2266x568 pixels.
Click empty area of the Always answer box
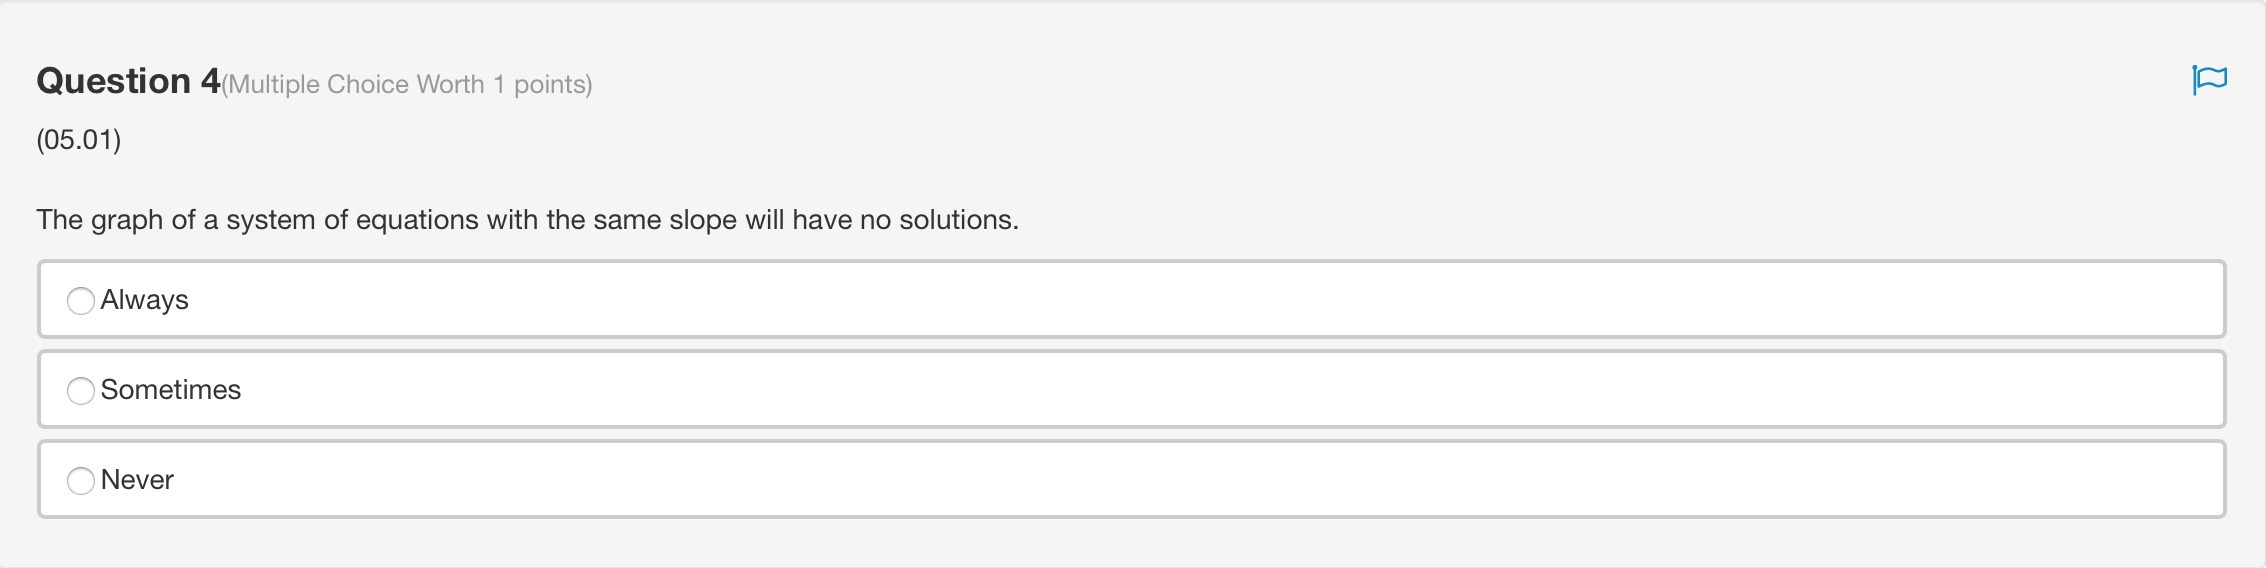[x=1200, y=300]
